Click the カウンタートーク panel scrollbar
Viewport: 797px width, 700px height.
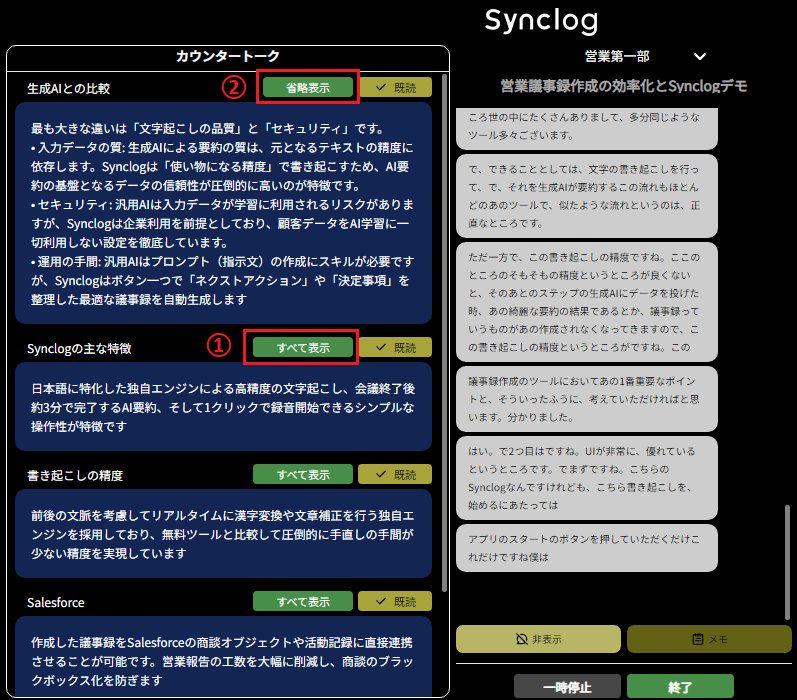(445, 333)
